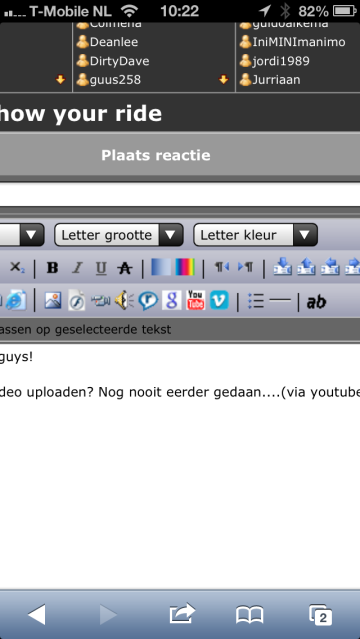Insert an audio clip with the speaker icon
This screenshot has width=360, height=639.
pos(124,301)
